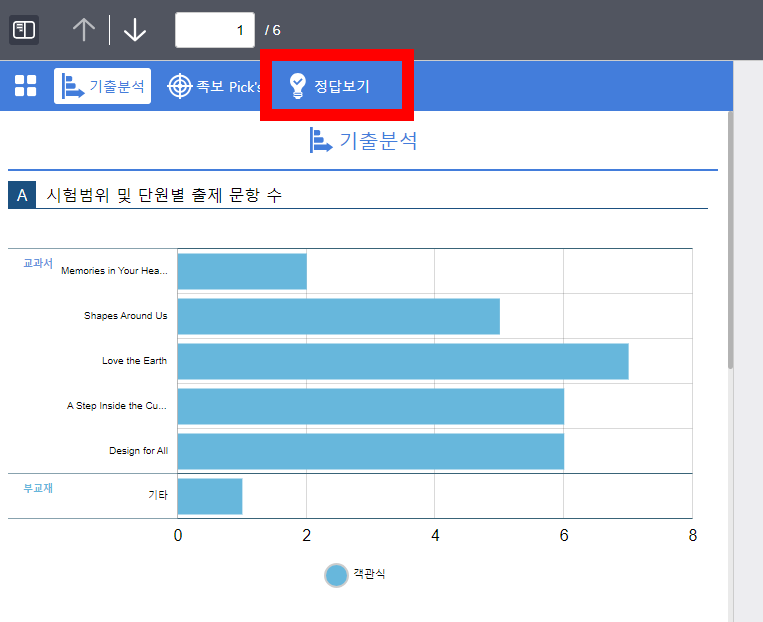
Task: Select the Memories in Your Hea... bar
Action: [x=242, y=271]
